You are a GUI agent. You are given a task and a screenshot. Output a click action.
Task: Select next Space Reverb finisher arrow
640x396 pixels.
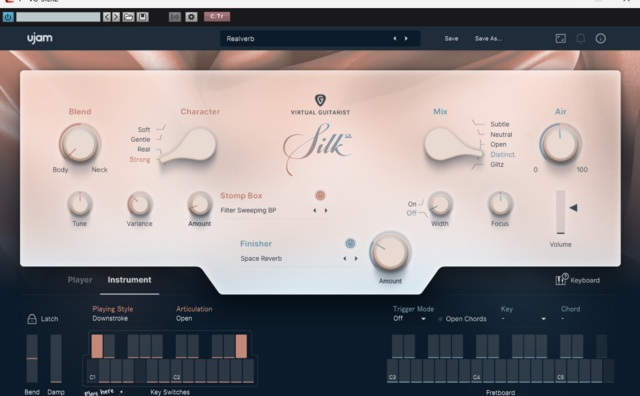[x=356, y=258]
